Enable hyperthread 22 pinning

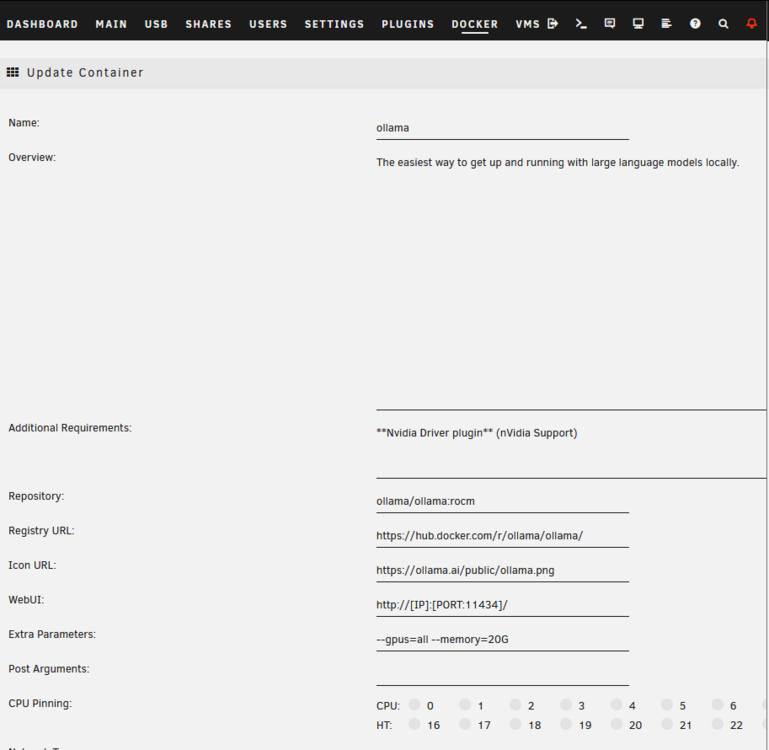pyautogui.click(x=718, y=724)
